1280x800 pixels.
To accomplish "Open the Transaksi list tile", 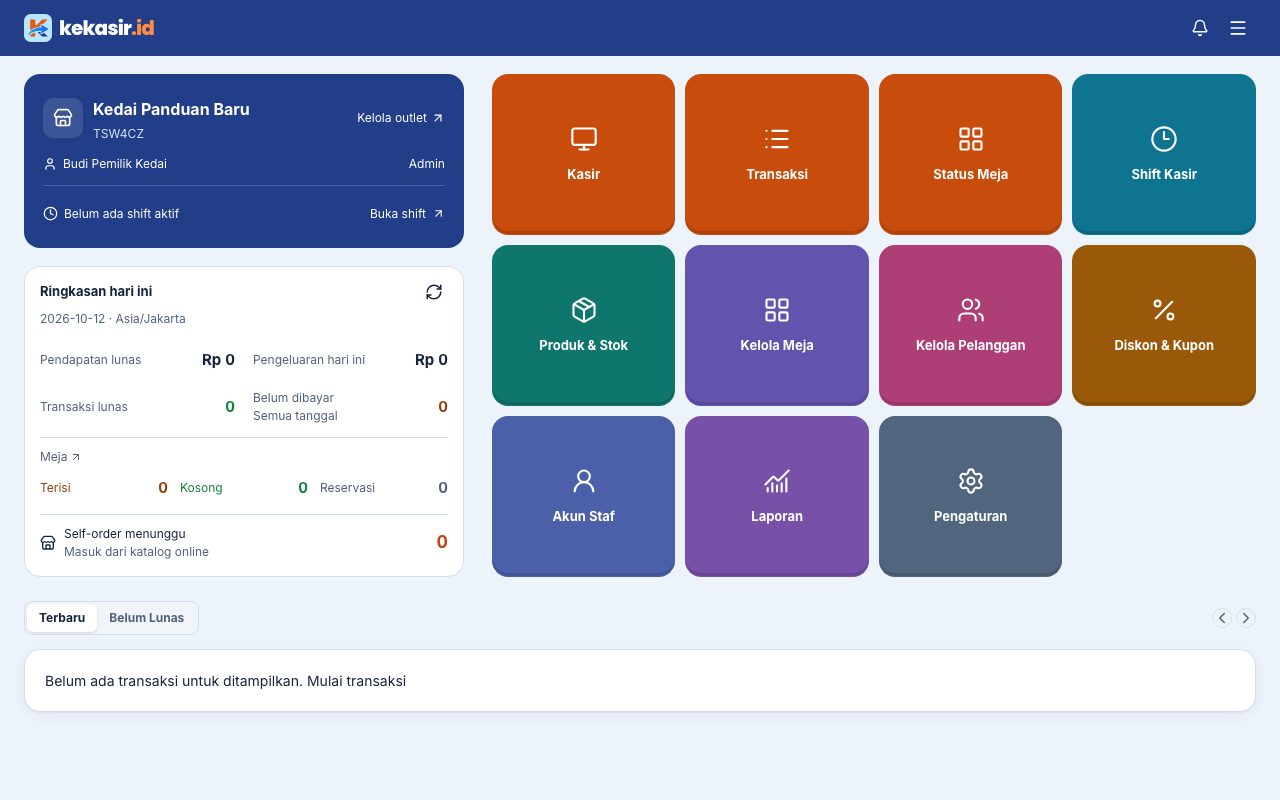I will [777, 154].
